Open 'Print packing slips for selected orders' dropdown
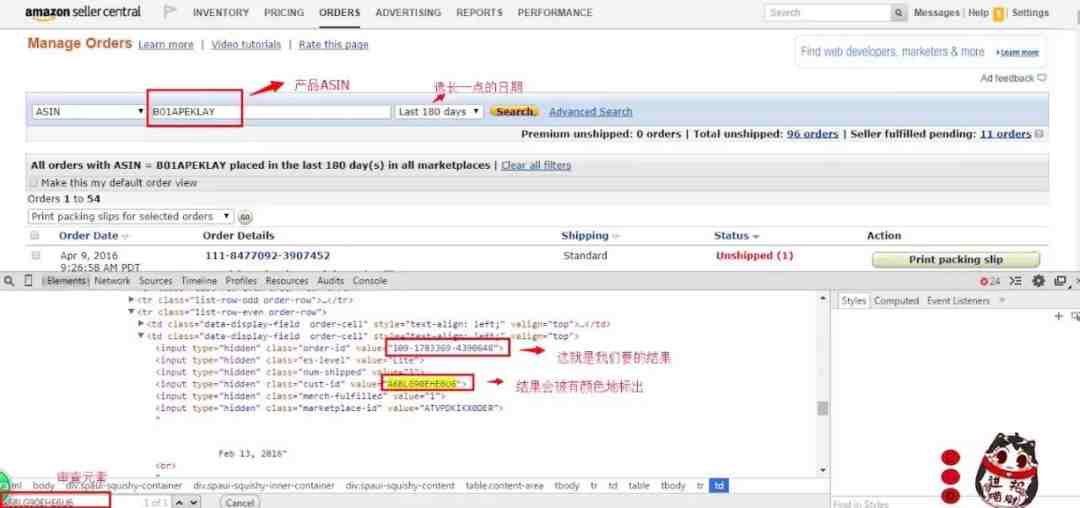This screenshot has height=508, width=1080. tap(131, 216)
